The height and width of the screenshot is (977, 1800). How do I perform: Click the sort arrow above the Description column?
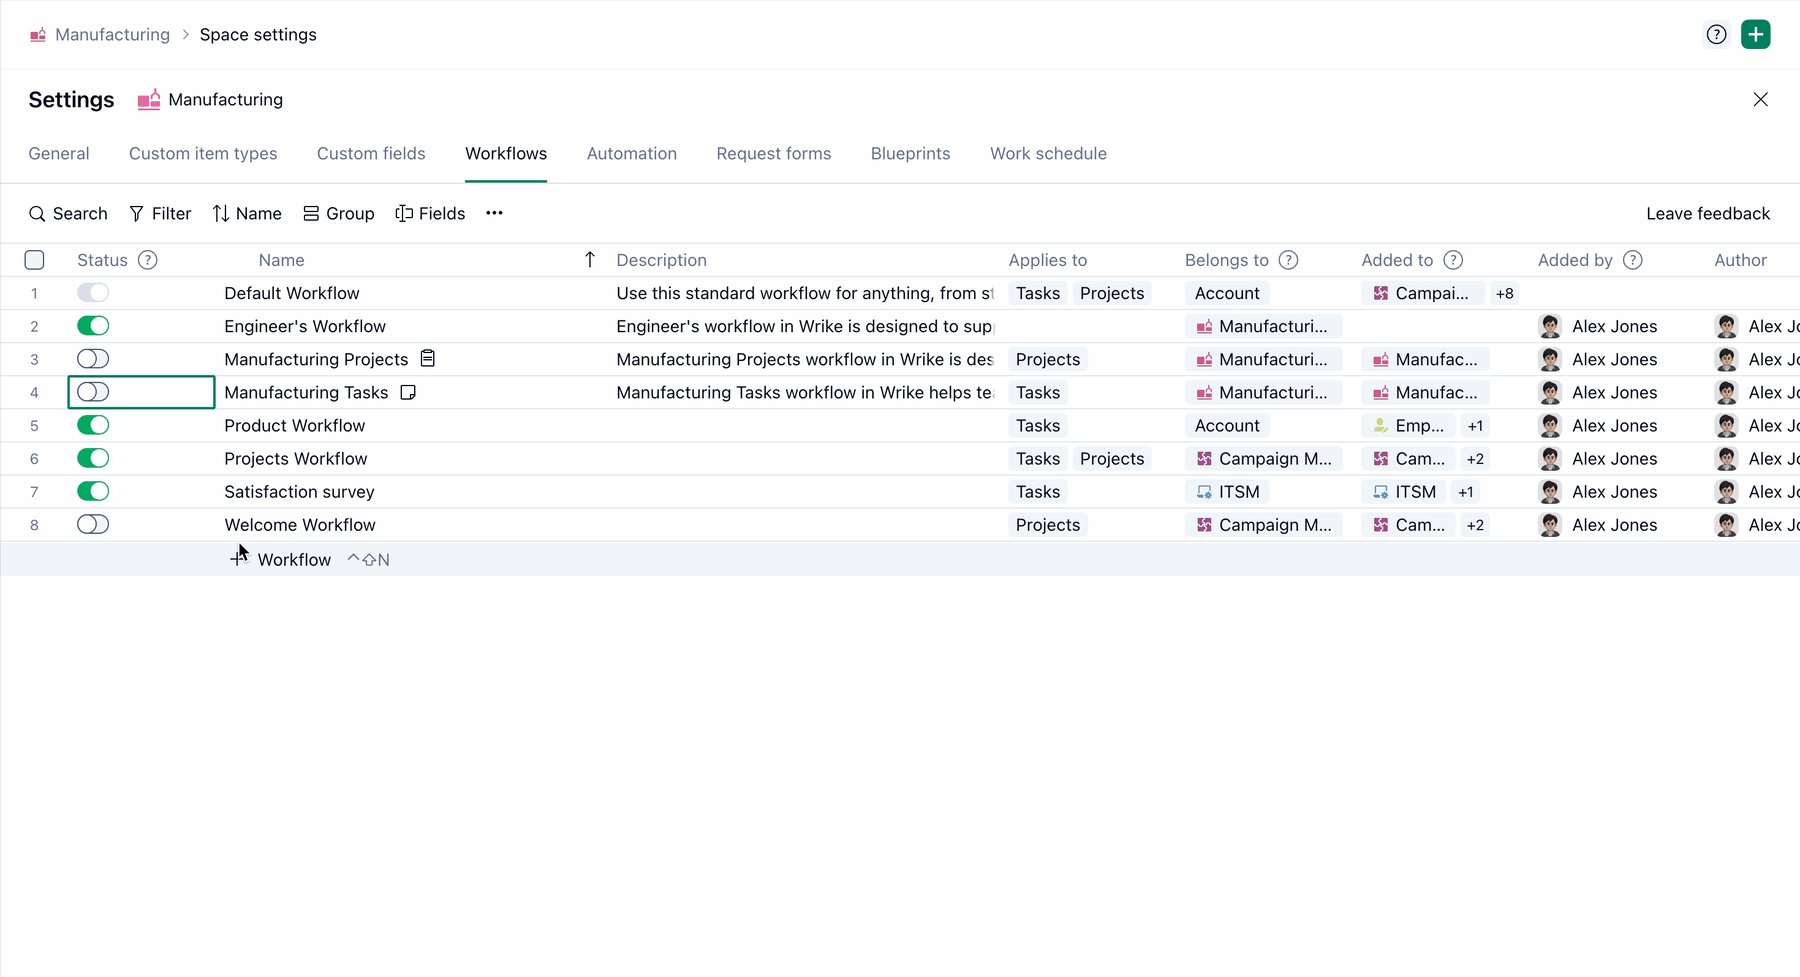(x=590, y=259)
